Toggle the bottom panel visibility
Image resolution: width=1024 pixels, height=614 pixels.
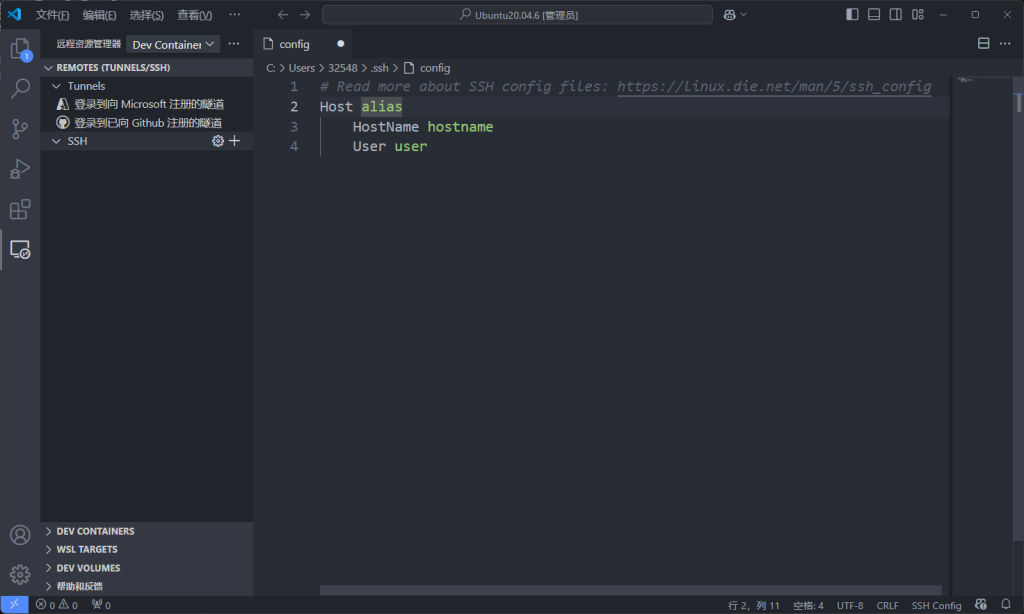874,15
